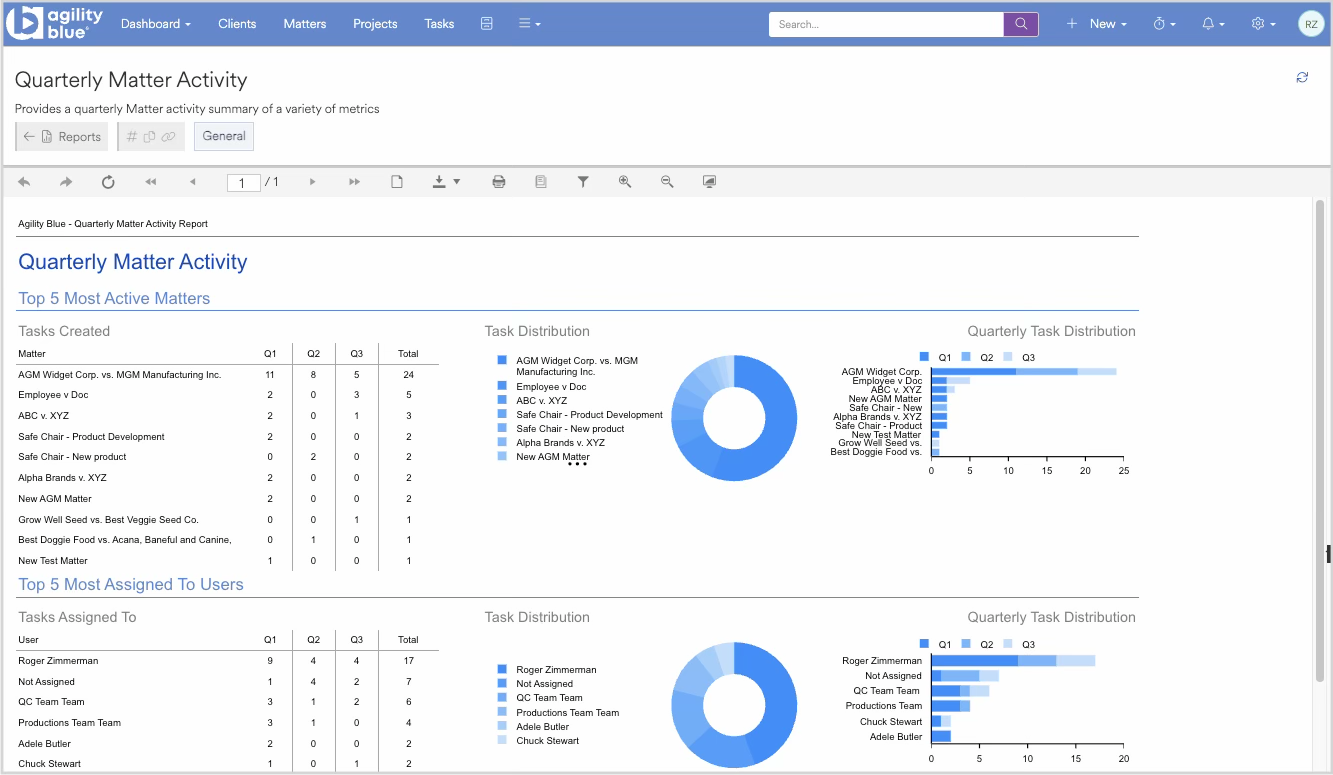
Task: Click the purple search magnifier button
Action: (1021, 24)
